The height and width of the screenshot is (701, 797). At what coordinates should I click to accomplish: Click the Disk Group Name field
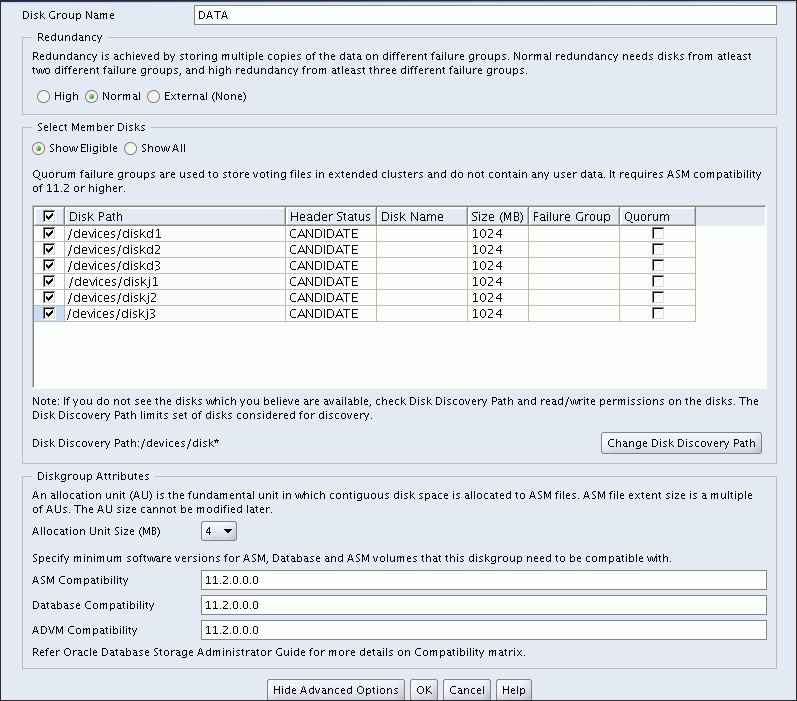pyautogui.click(x=485, y=15)
